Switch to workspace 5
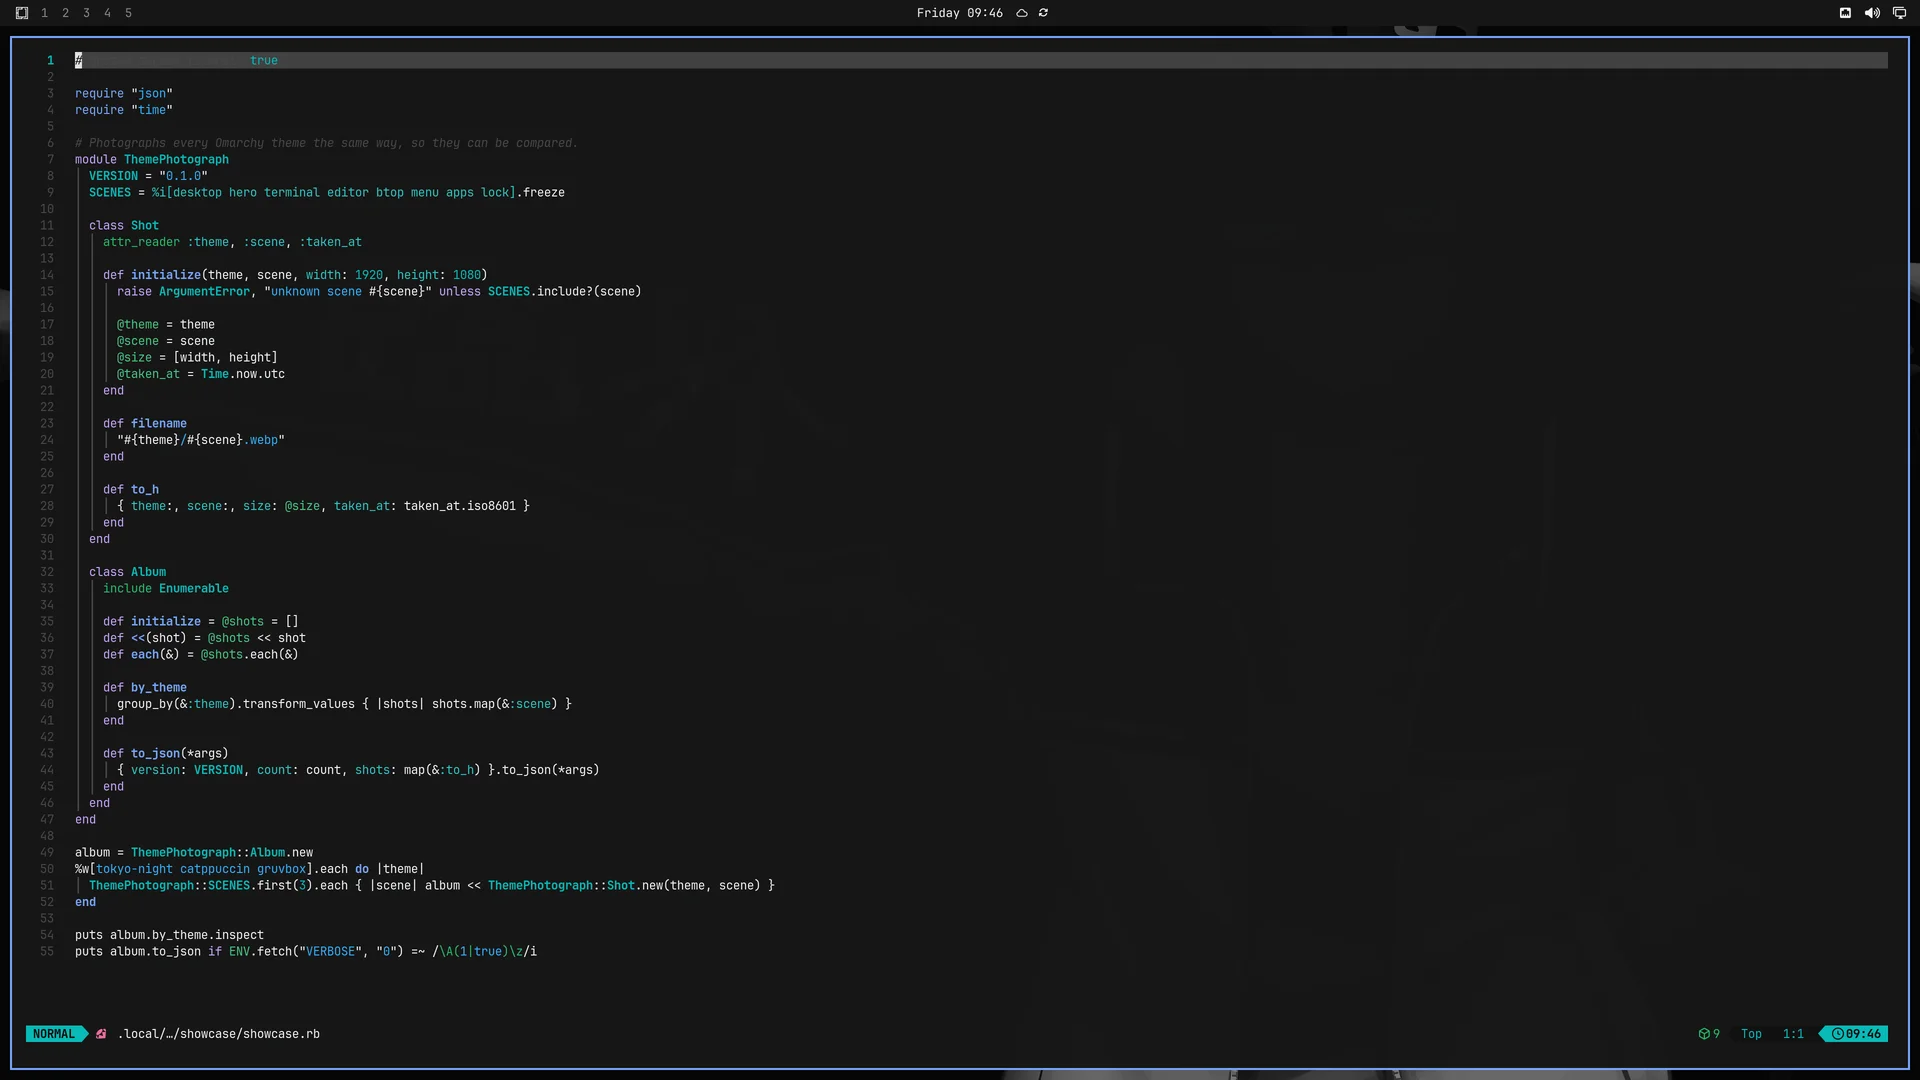Viewport: 1920px width, 1080px height. [128, 13]
